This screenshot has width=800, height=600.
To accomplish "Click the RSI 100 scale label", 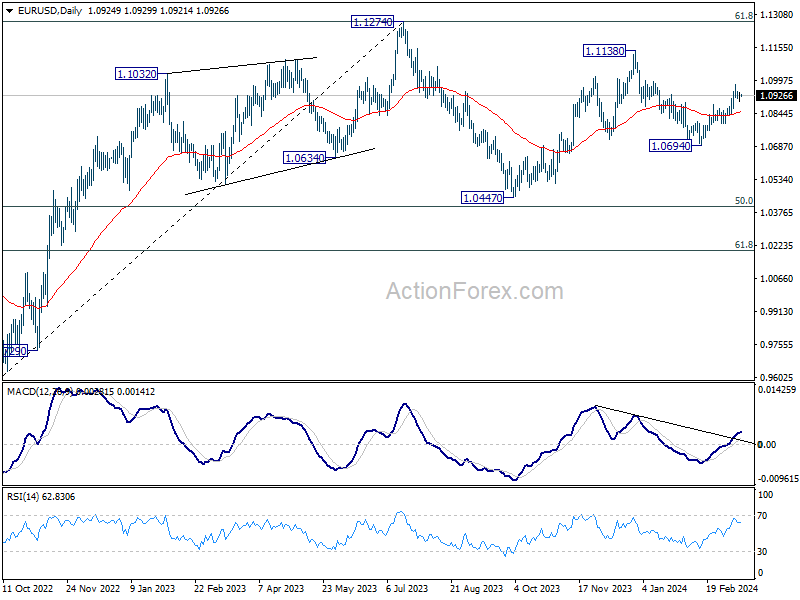I will pyautogui.click(x=765, y=495).
